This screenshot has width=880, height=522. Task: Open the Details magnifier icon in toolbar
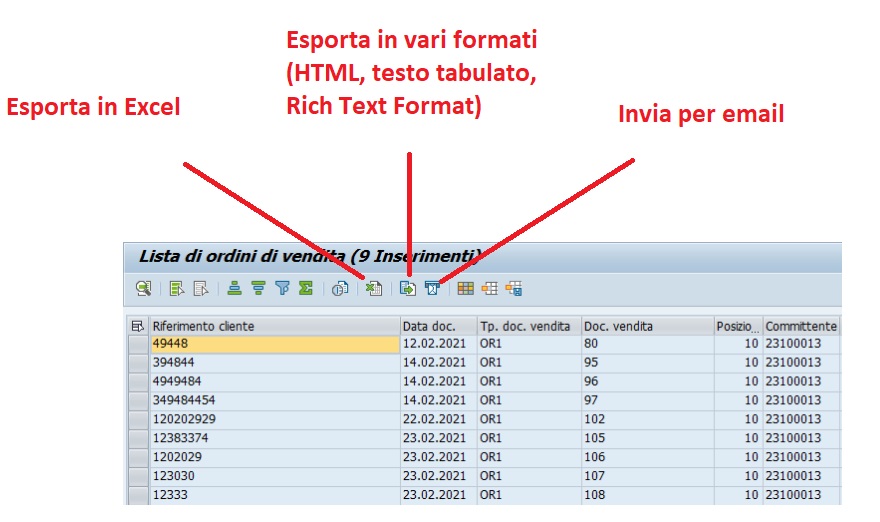(x=144, y=289)
